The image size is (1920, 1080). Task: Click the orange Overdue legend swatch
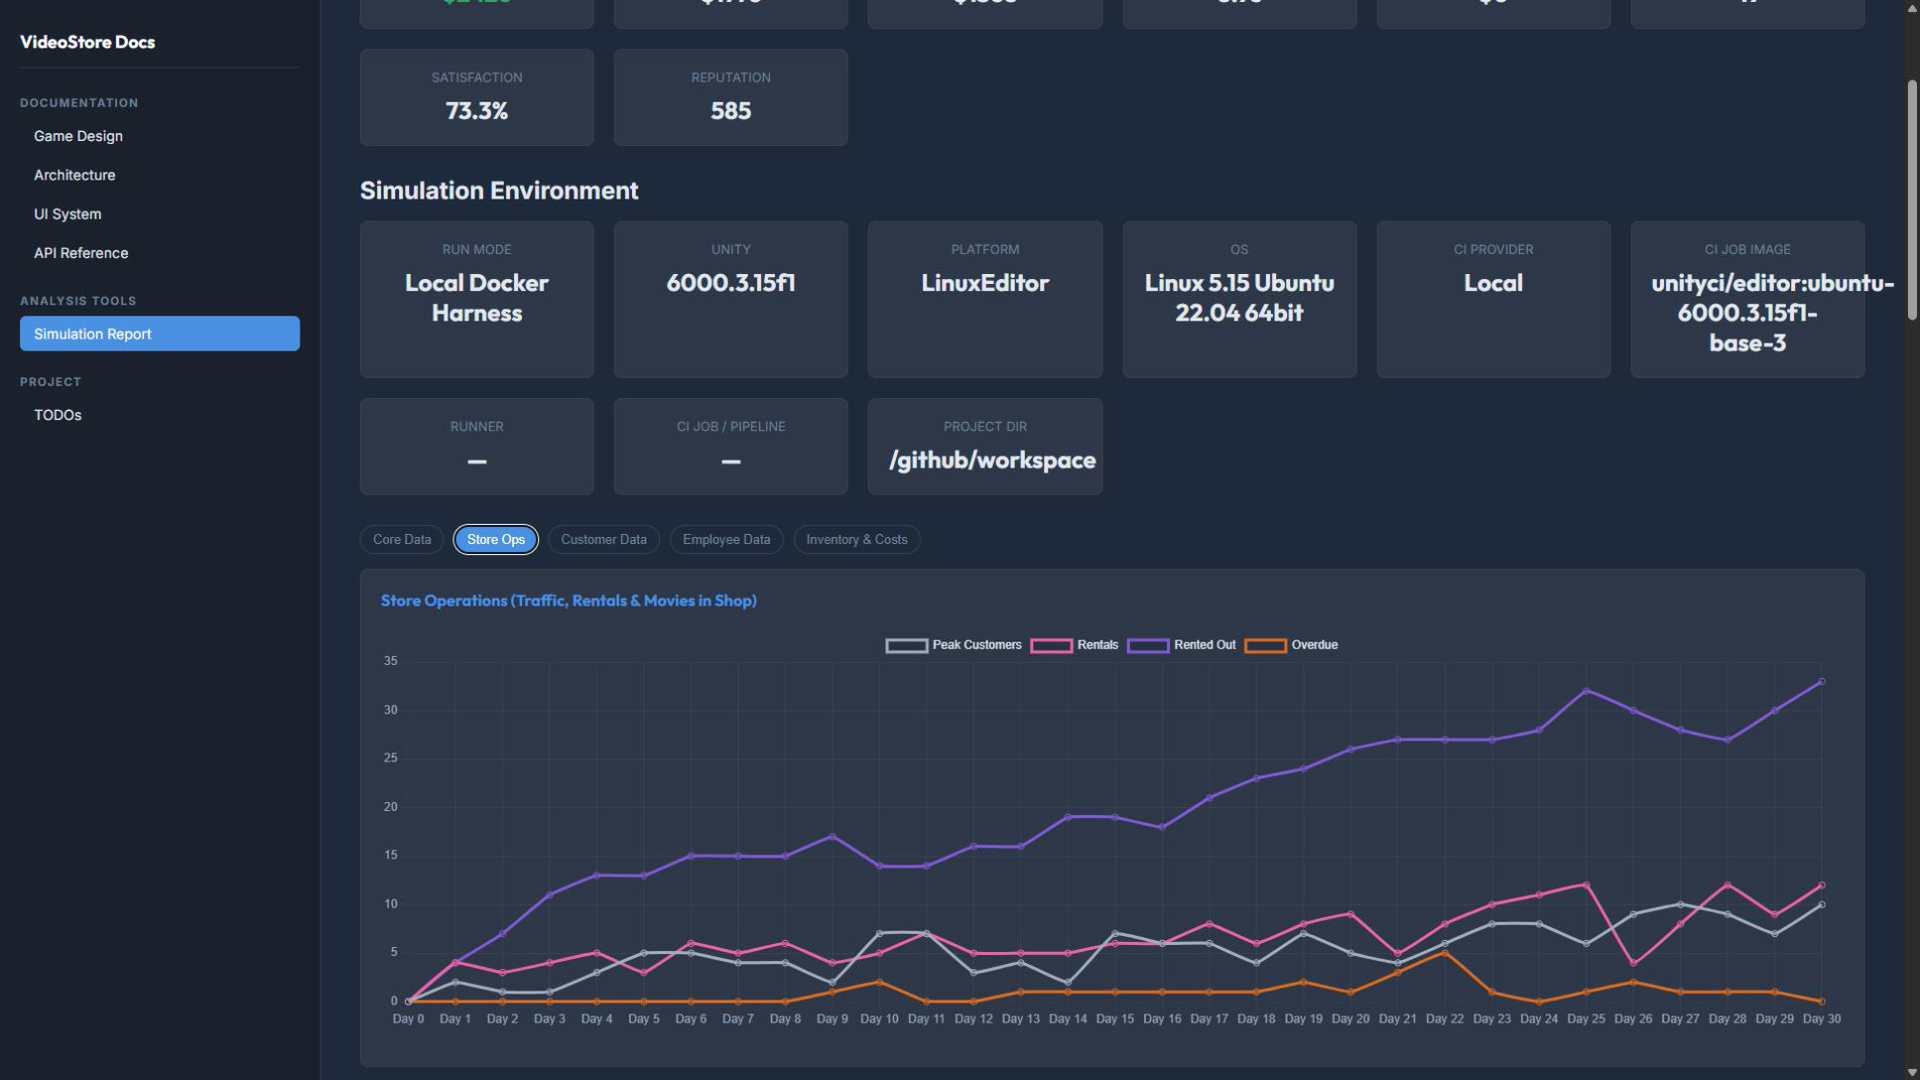(1265, 646)
